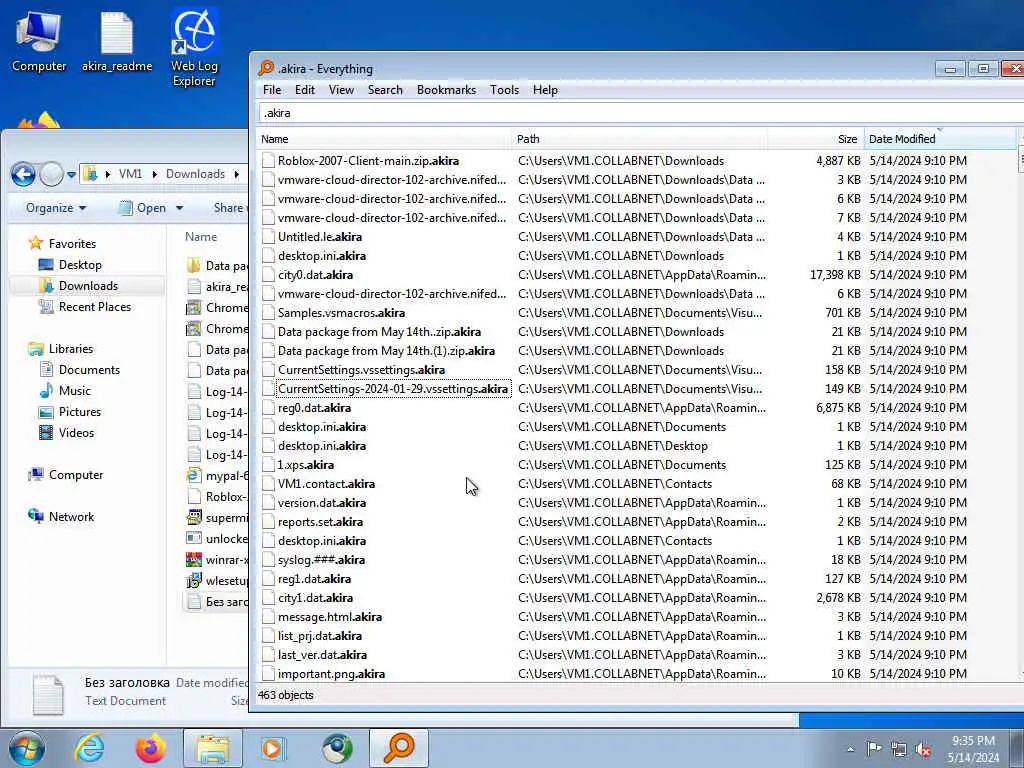Open the Pictures library
Image resolution: width=1024 pixels, height=768 pixels.
[x=80, y=411]
